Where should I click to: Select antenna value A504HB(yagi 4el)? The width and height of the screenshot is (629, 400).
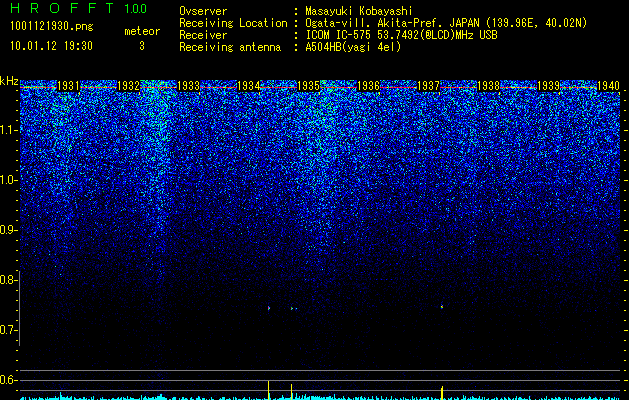coord(353,47)
